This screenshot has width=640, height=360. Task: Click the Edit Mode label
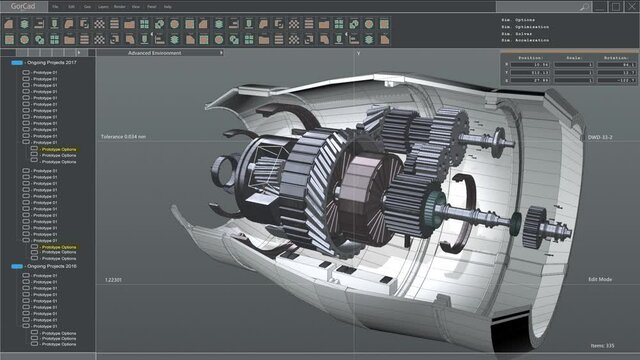600,280
